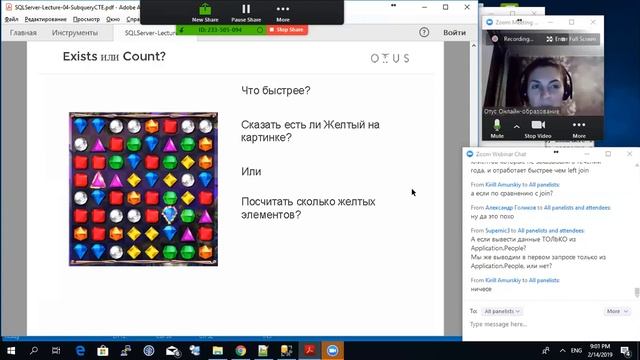640x360 pixels.
Task: Switch to Adobe Acrobat Reader on the taskbar
Action: [309, 351]
